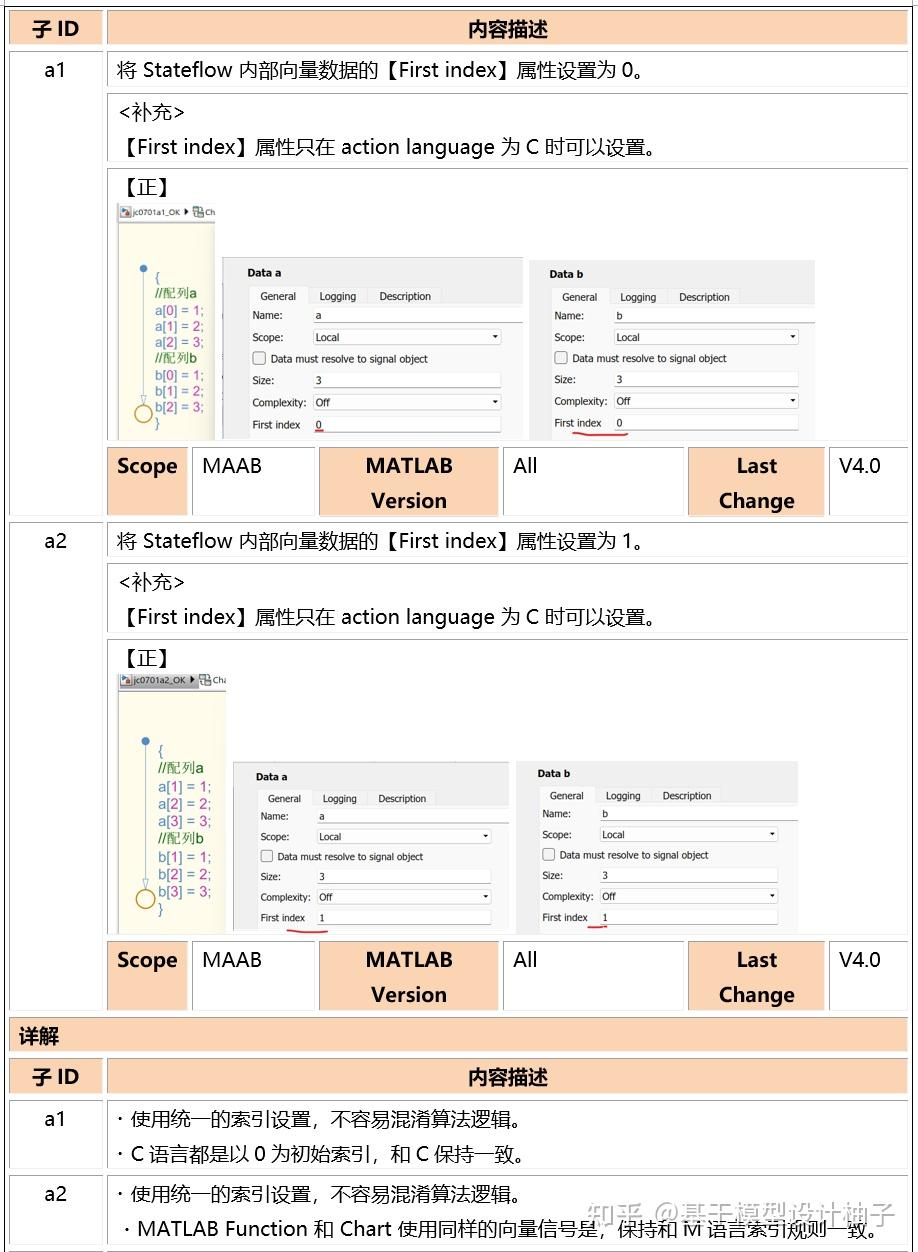The width and height of the screenshot is (918, 1252).
Task: Switch to Logging tab in Data a, First index 0
Action: (x=338, y=296)
